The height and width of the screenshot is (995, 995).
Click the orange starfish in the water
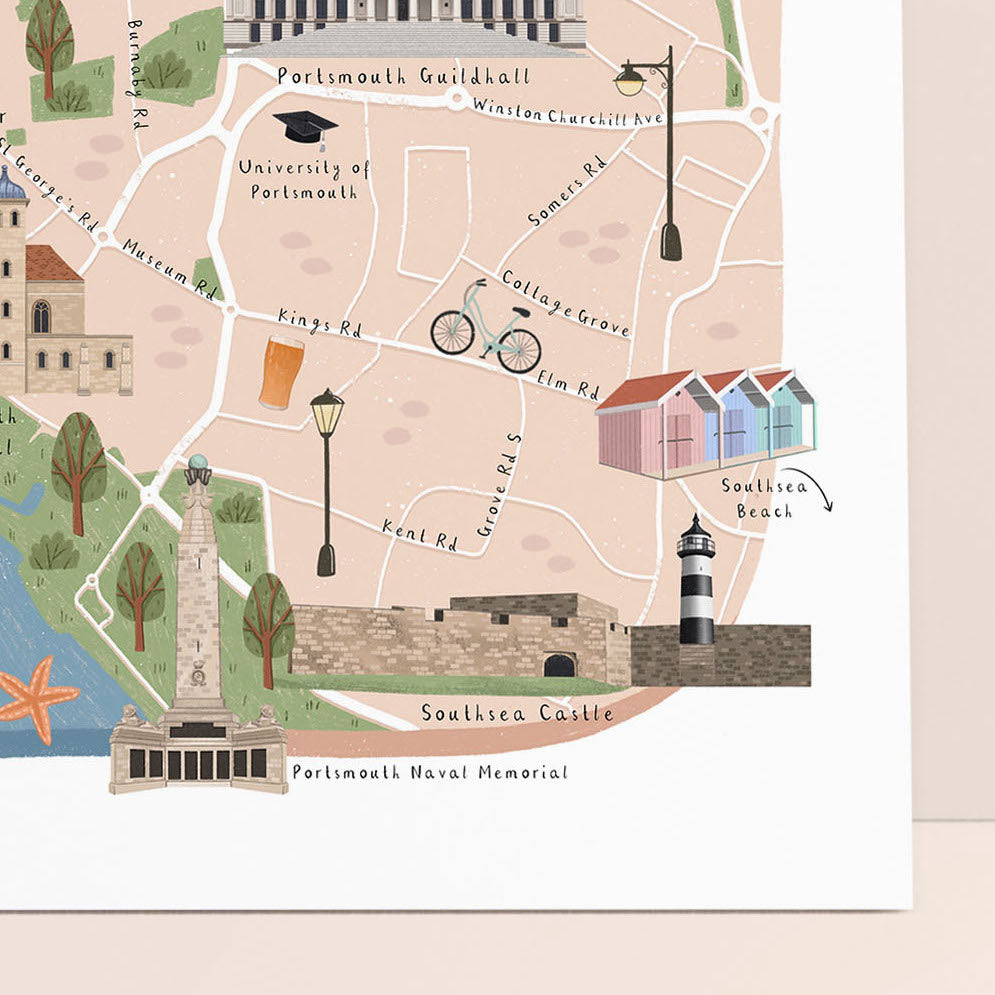(37, 699)
